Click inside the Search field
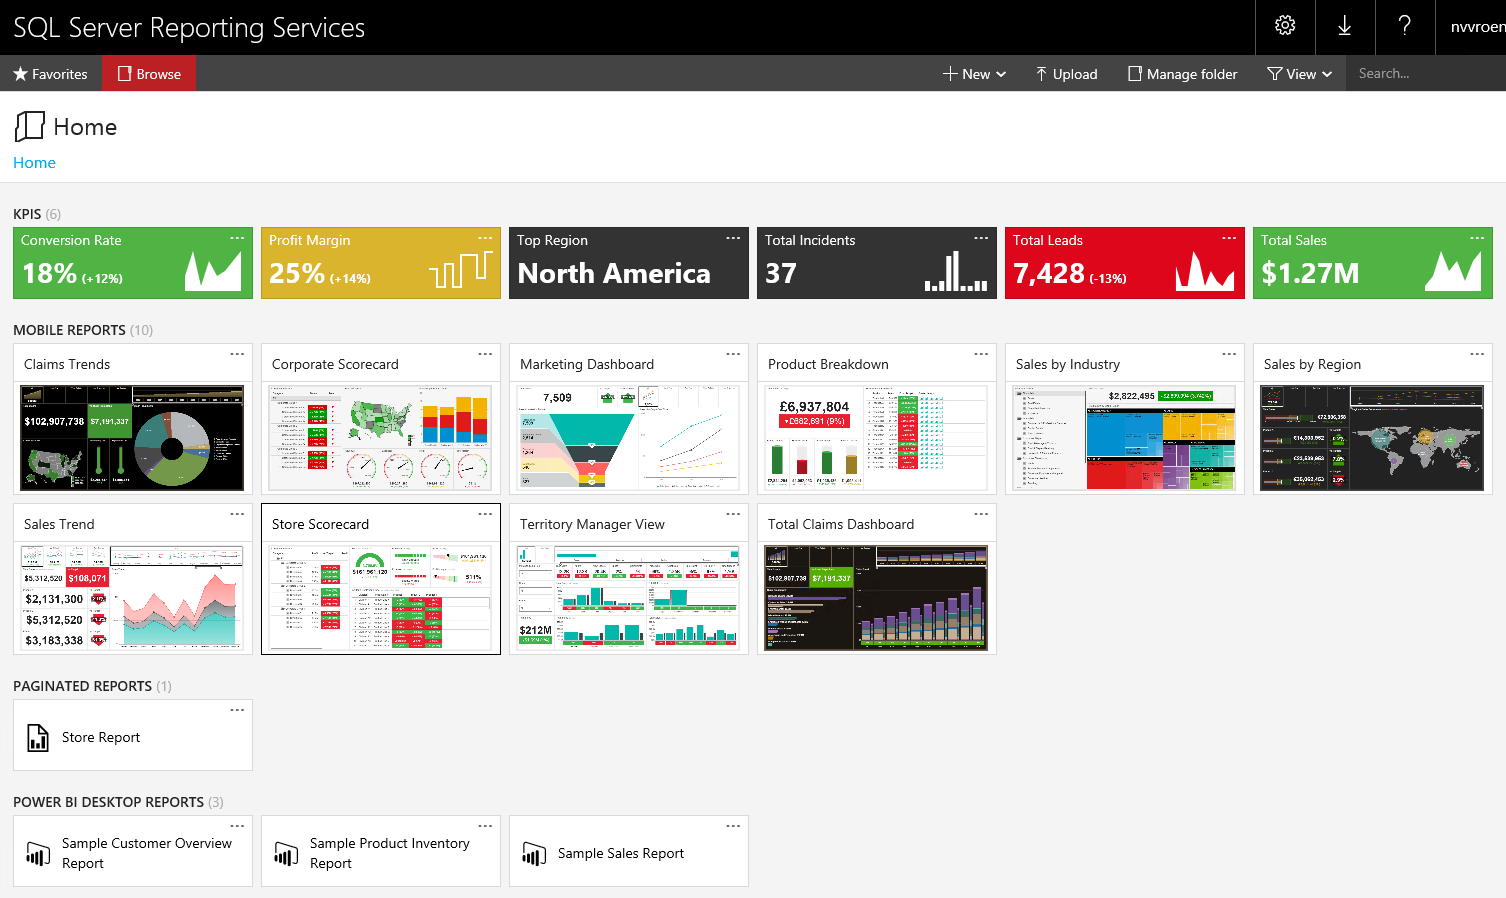Image resolution: width=1506 pixels, height=898 pixels. (1420, 72)
